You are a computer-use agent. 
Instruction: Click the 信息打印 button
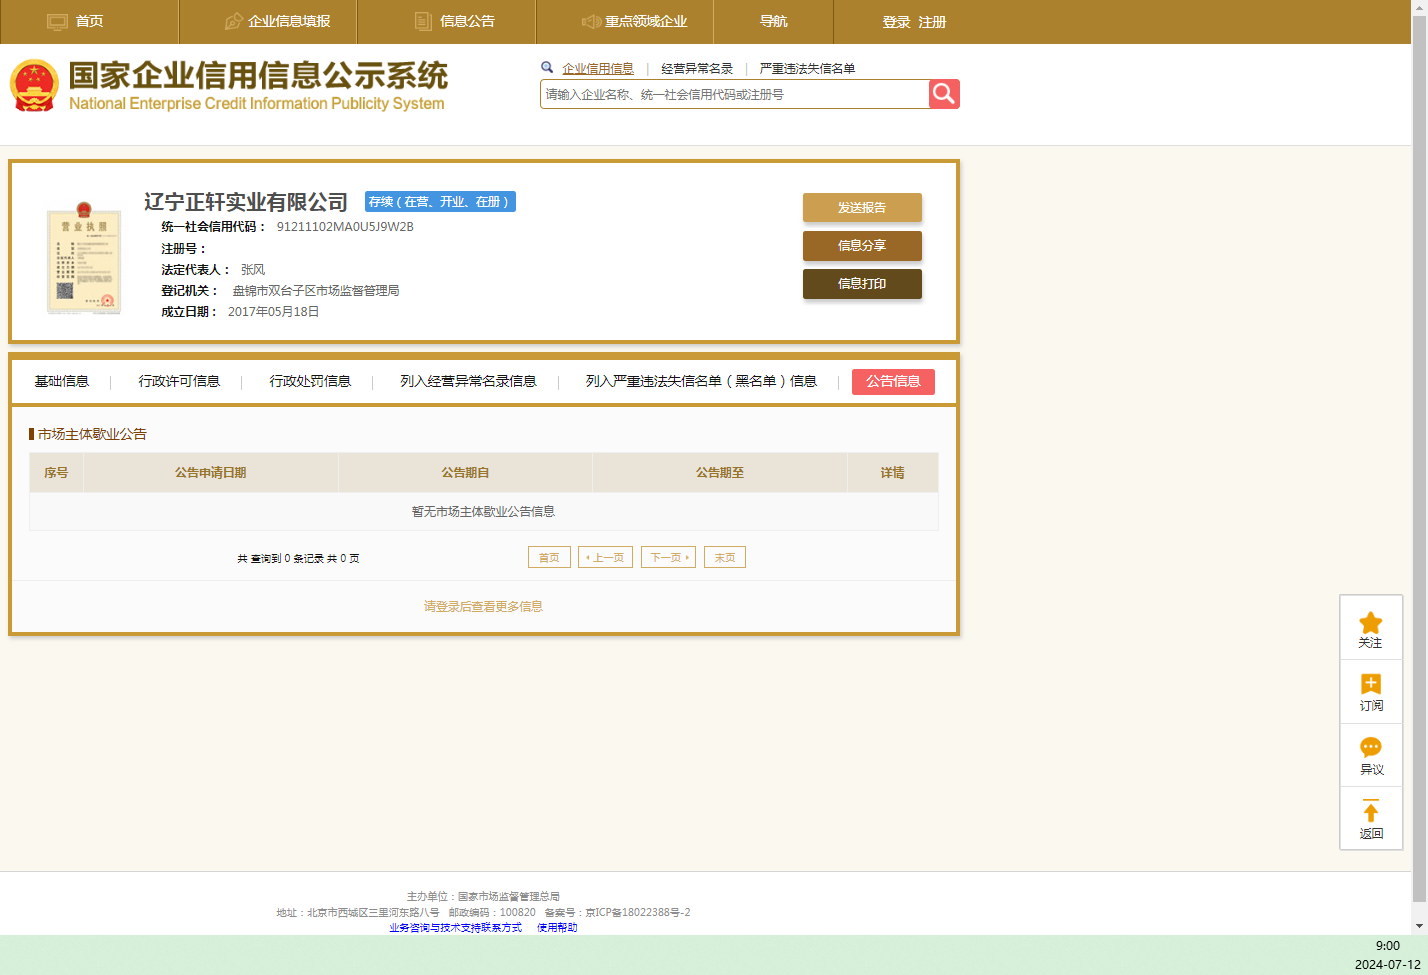point(862,283)
